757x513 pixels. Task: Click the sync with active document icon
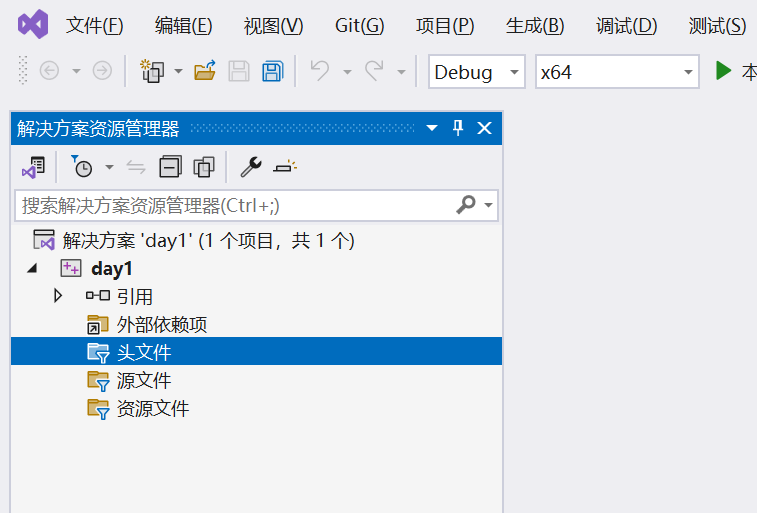click(136, 167)
